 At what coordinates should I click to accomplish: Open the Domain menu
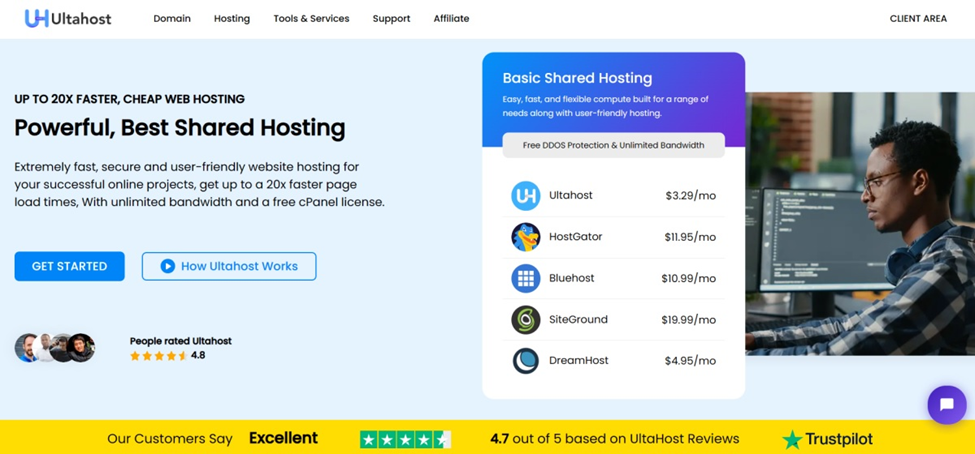172,18
